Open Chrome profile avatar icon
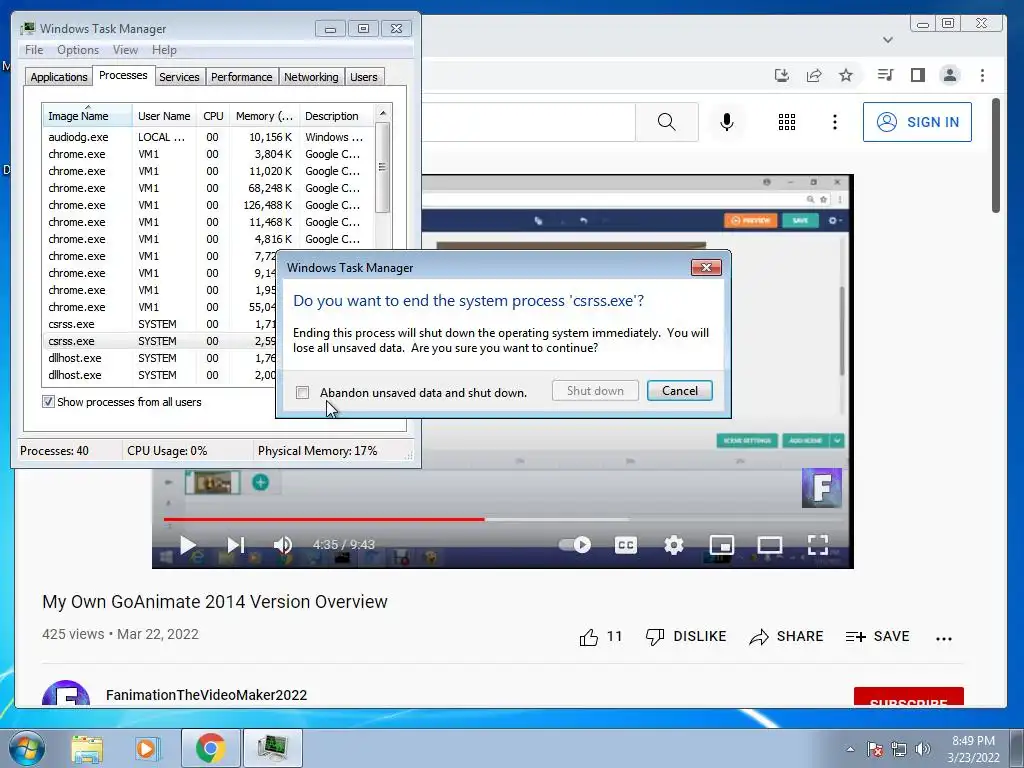The image size is (1024, 768). pos(950,75)
